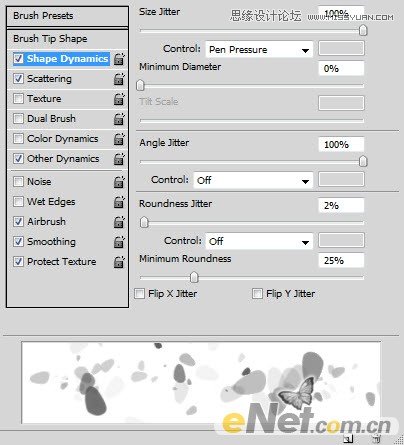Enable the Texture checkbox
The height and width of the screenshot is (445, 404).
[x=18, y=98]
